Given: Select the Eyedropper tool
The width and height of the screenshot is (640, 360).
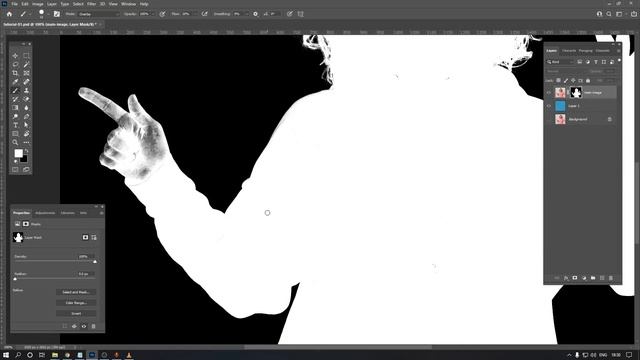Looking at the screenshot, I should tap(15, 82).
